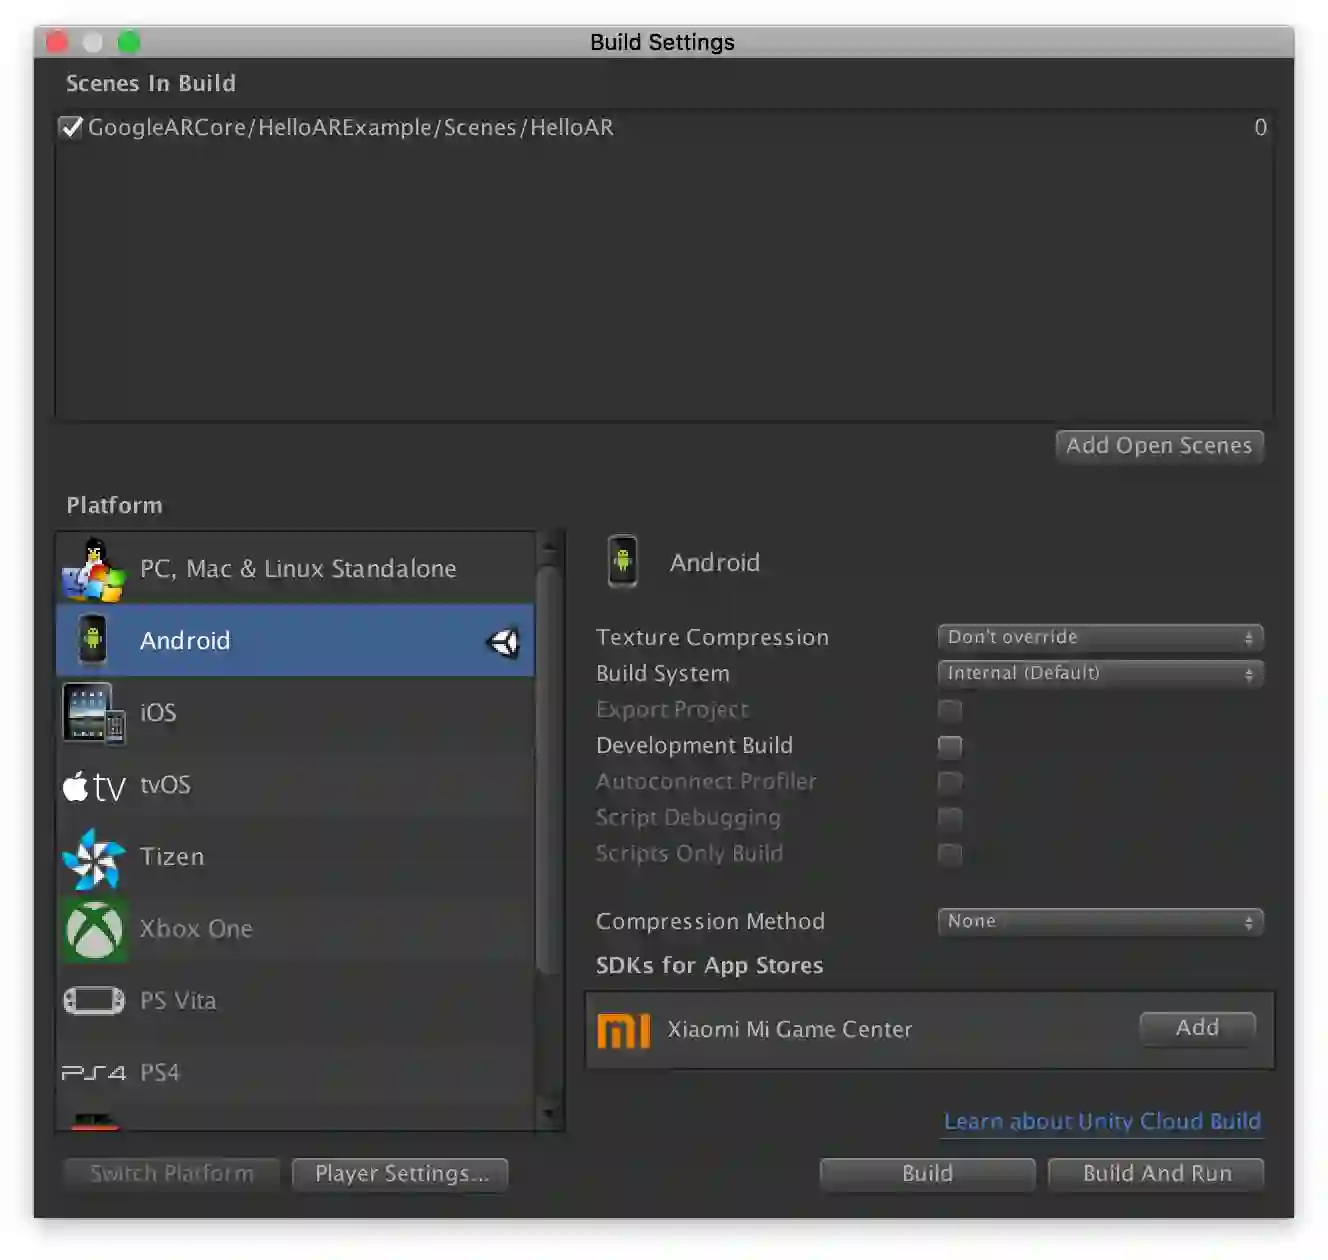Click the scene index number 0

pos(1260,127)
